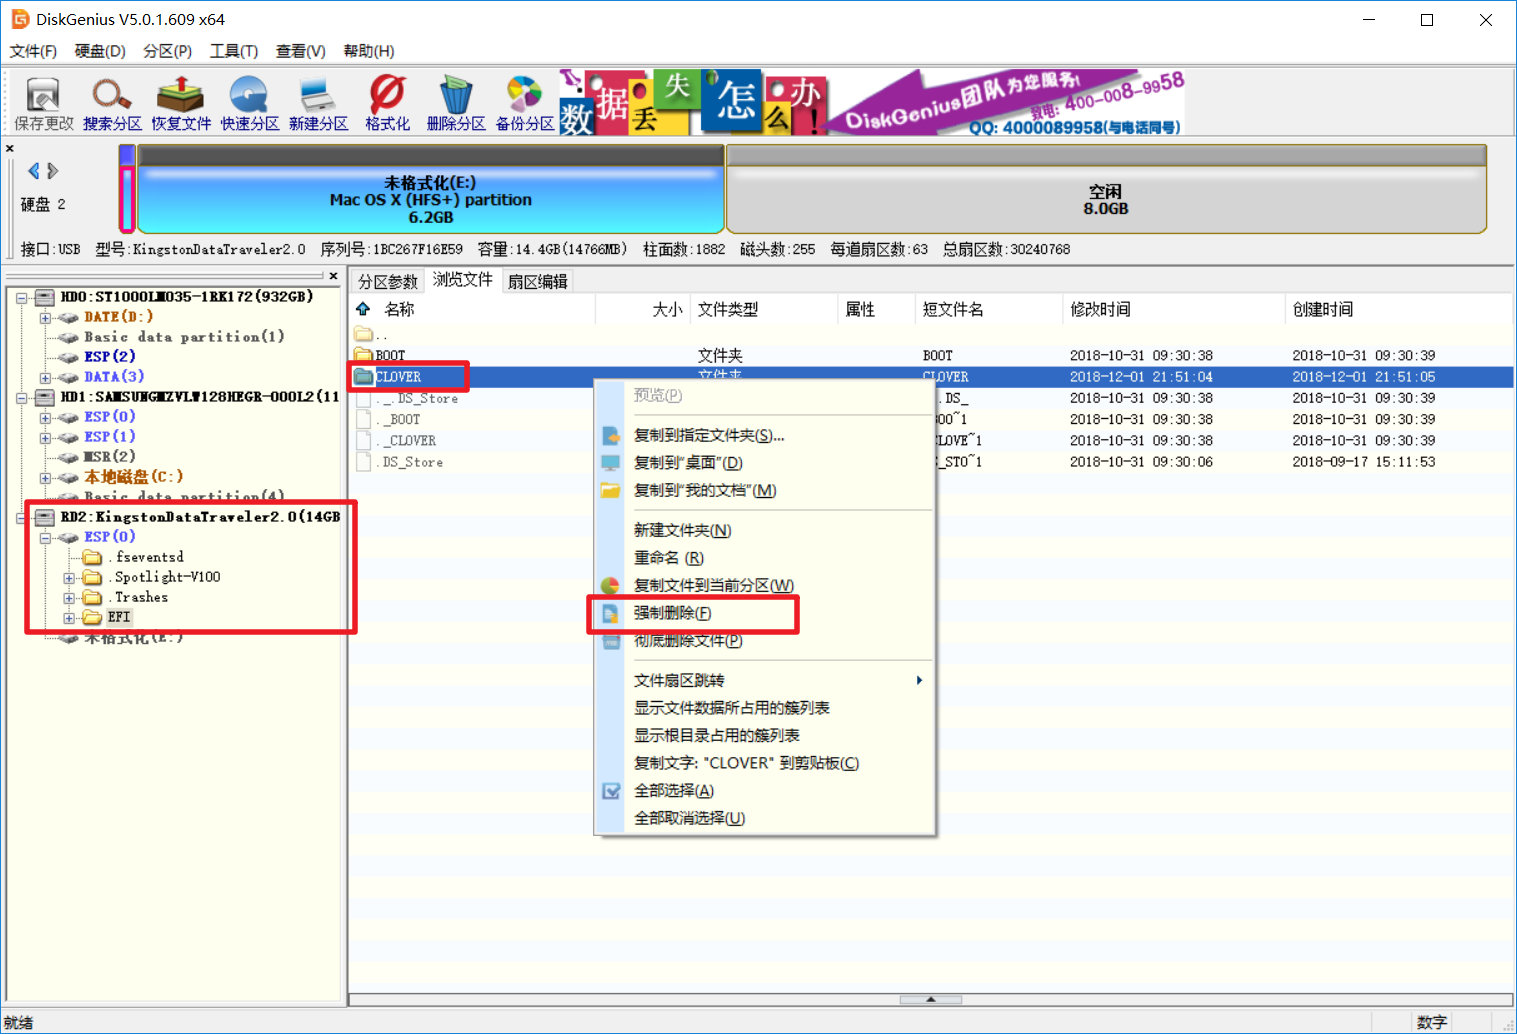Viewport: 1517px width, 1034px height.
Task: Click the Format (格式化) toolbar icon
Action: [x=387, y=104]
